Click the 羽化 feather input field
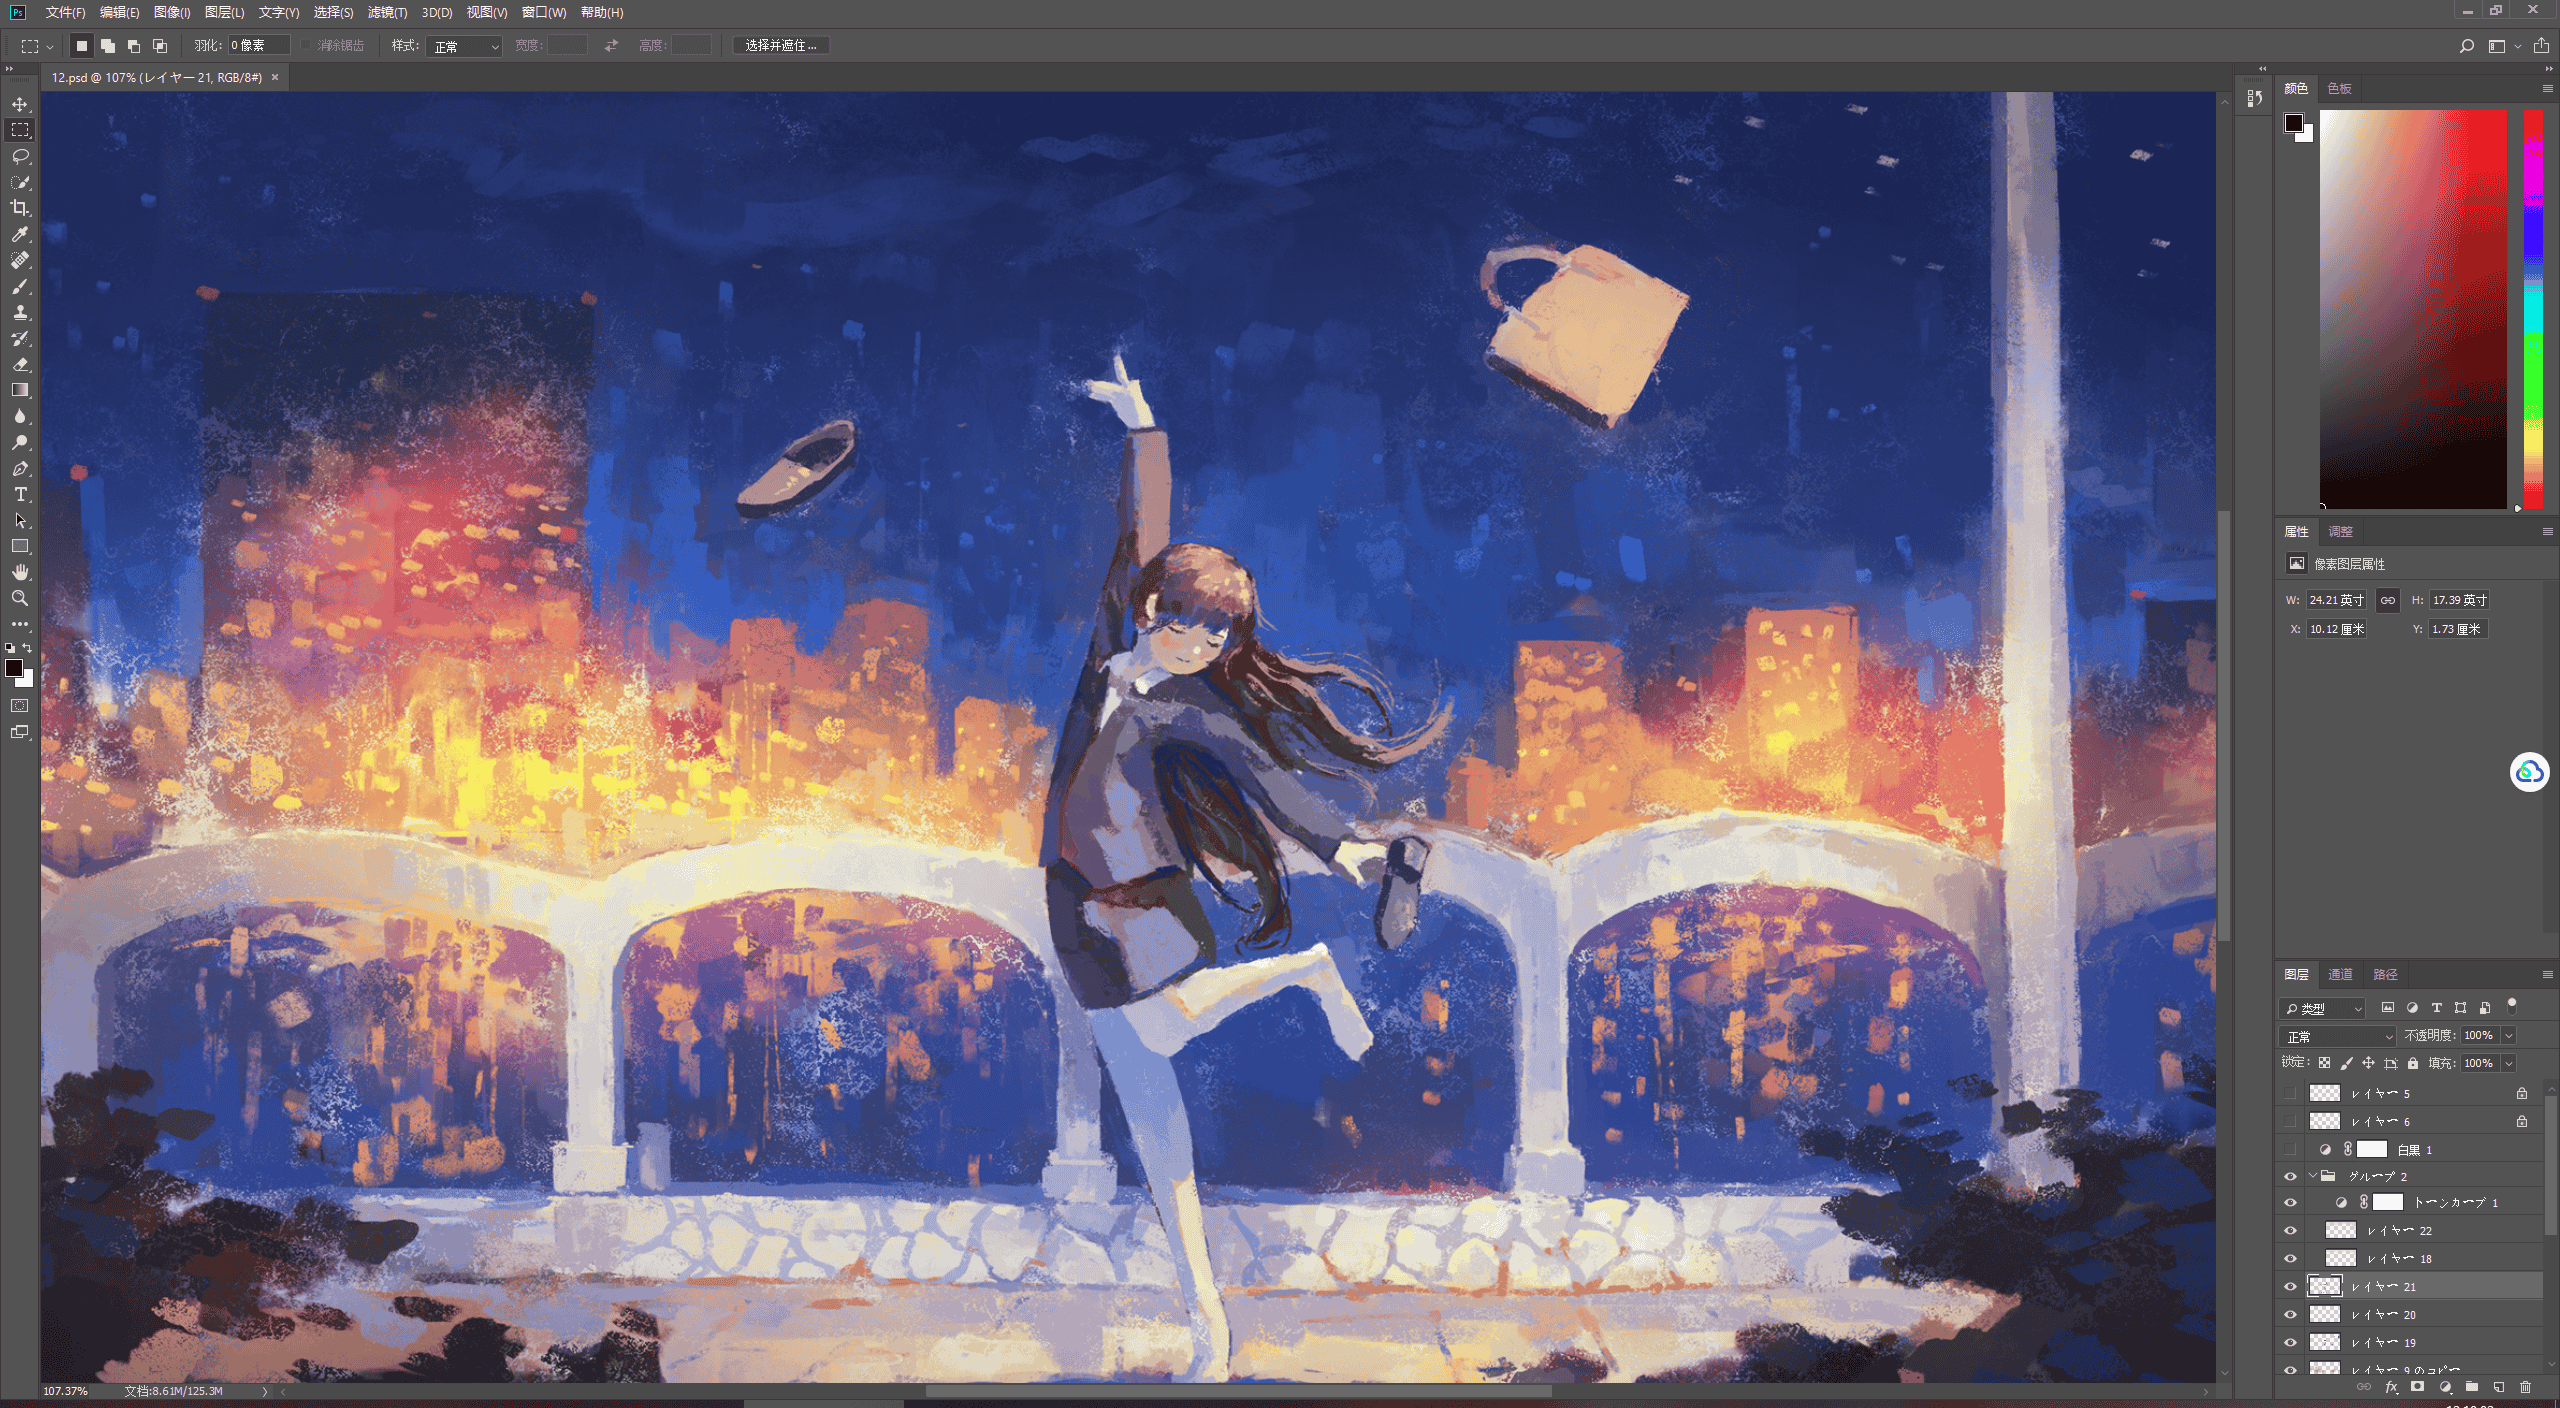This screenshot has width=2560, height=1408. click(259, 46)
